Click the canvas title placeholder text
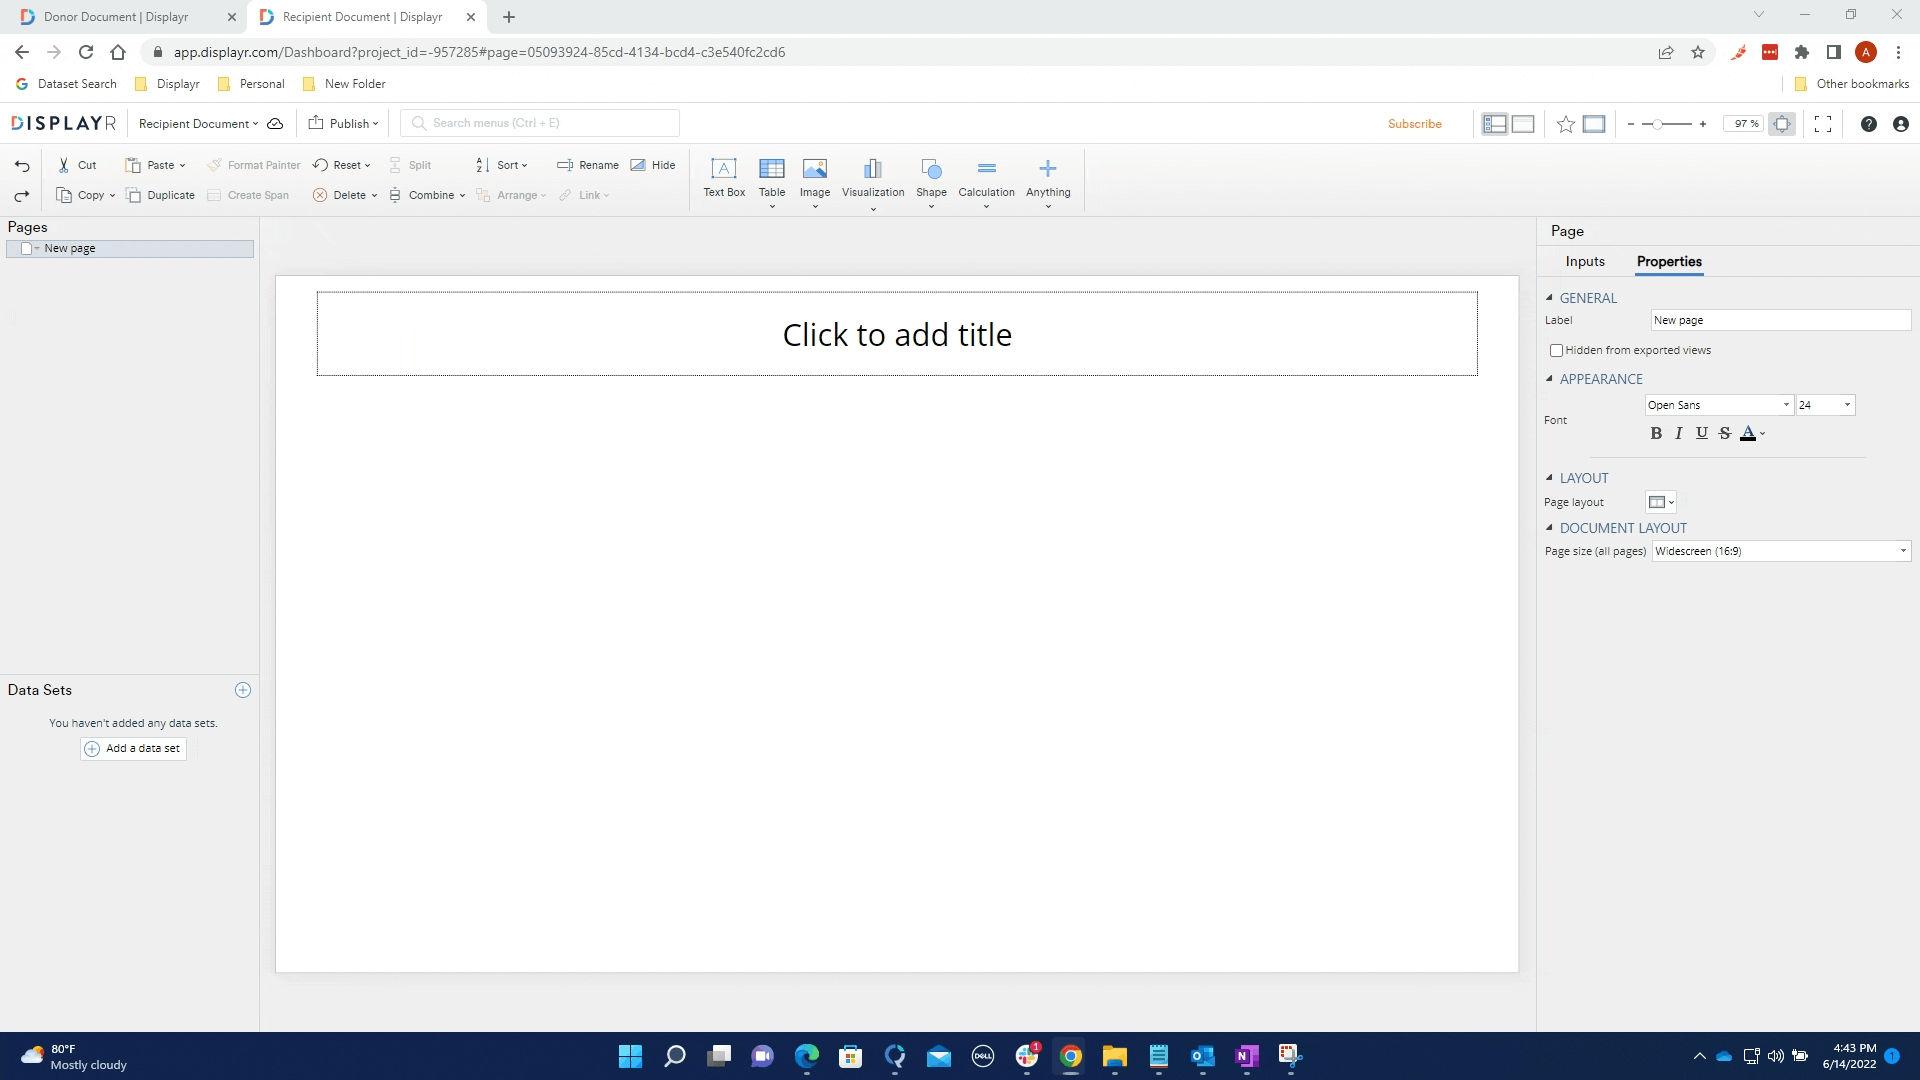 coord(895,334)
